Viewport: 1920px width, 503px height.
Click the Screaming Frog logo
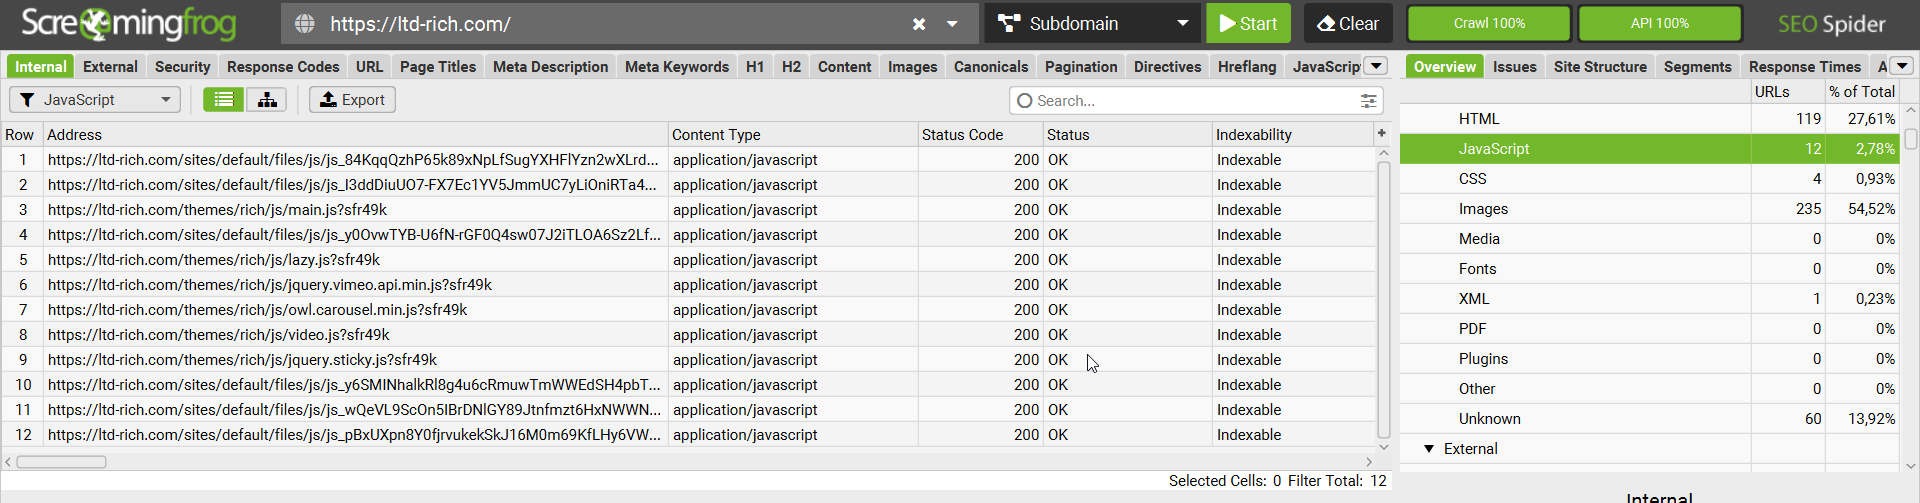click(x=129, y=23)
